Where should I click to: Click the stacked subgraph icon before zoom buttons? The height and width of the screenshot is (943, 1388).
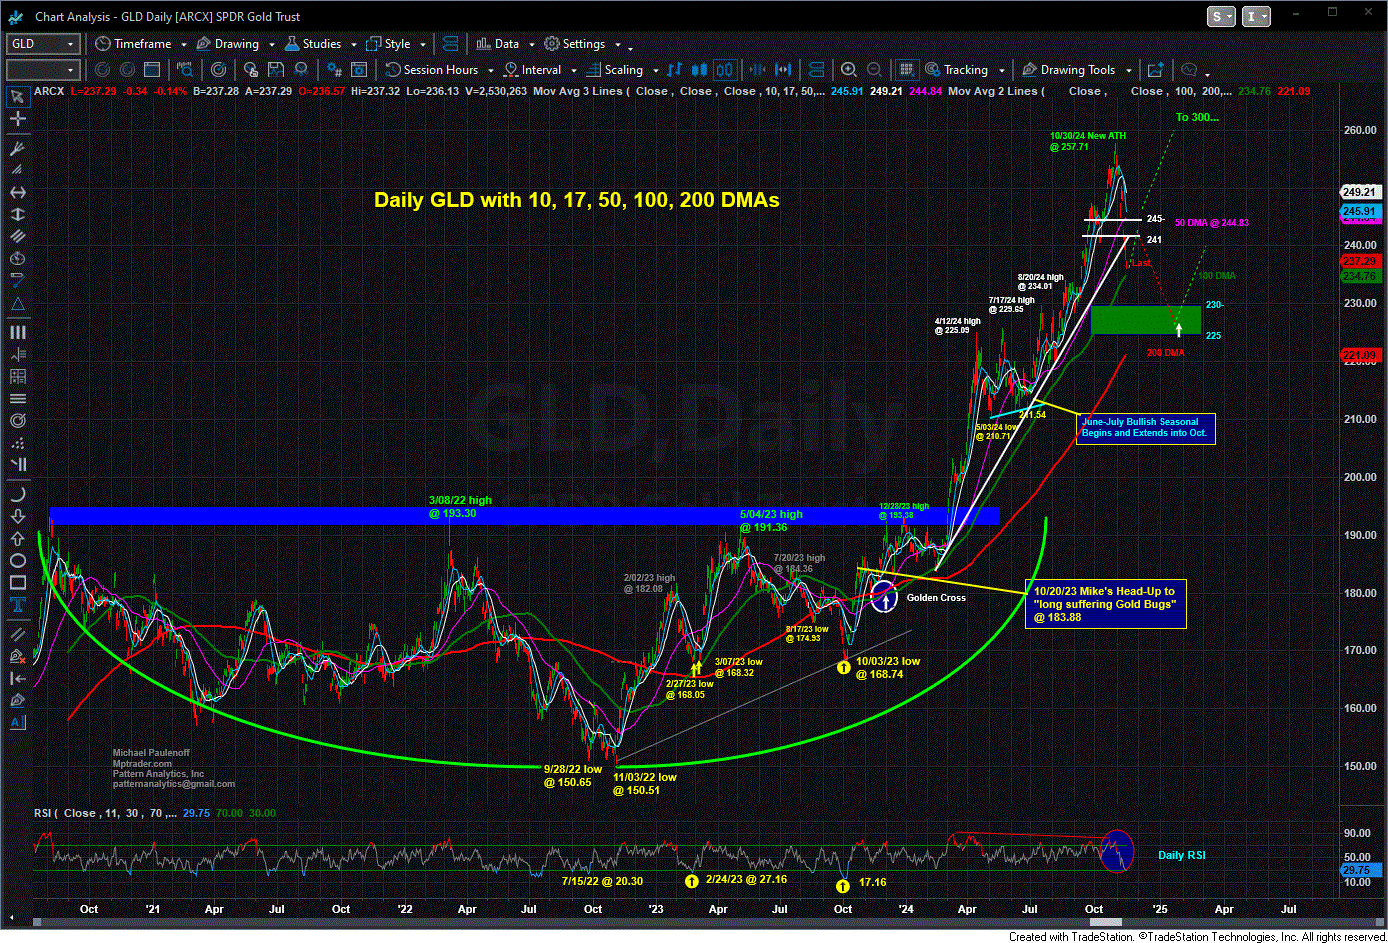point(816,70)
